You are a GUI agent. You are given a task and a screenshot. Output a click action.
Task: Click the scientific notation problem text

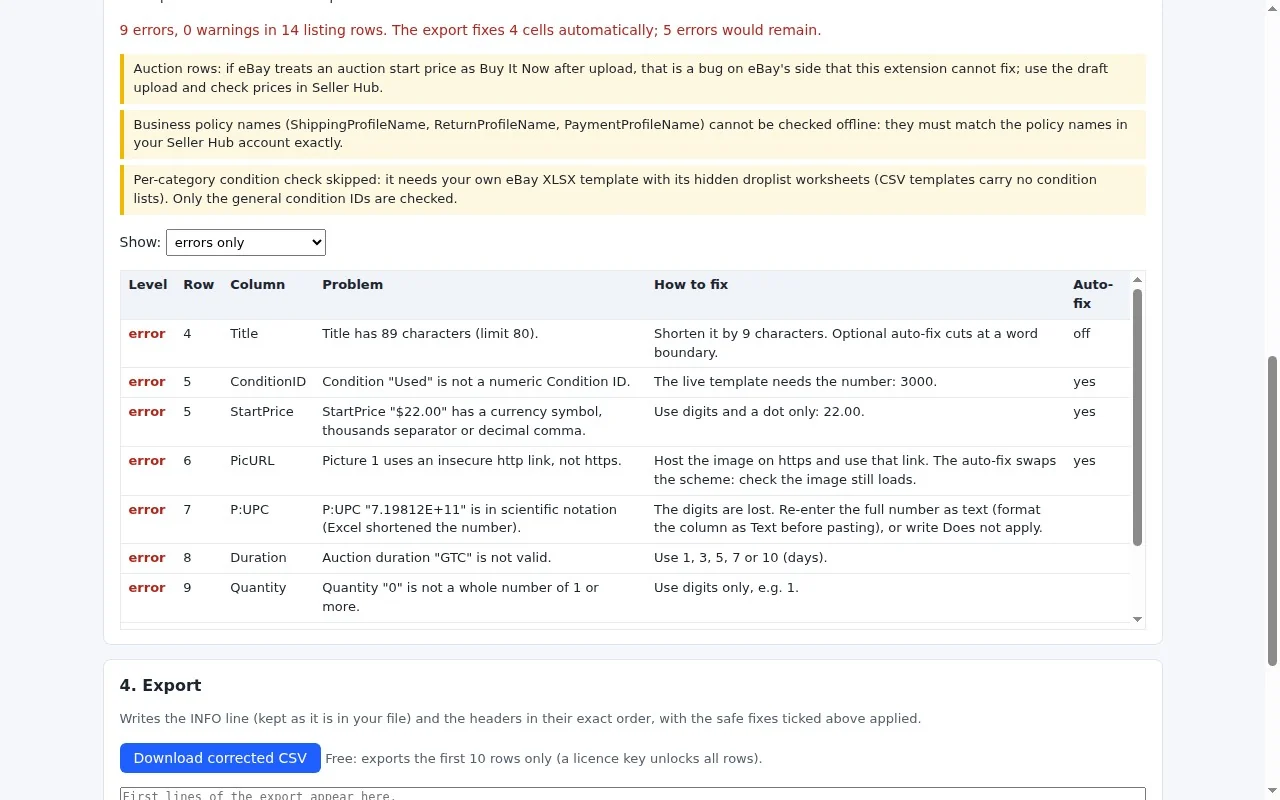point(469,519)
